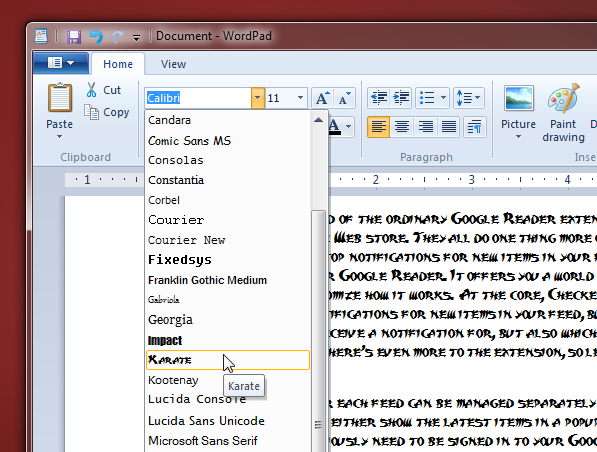Viewport: 597px width, 452px height.
Task: Apply the Microsoft Sans Serif font
Action: click(228, 441)
